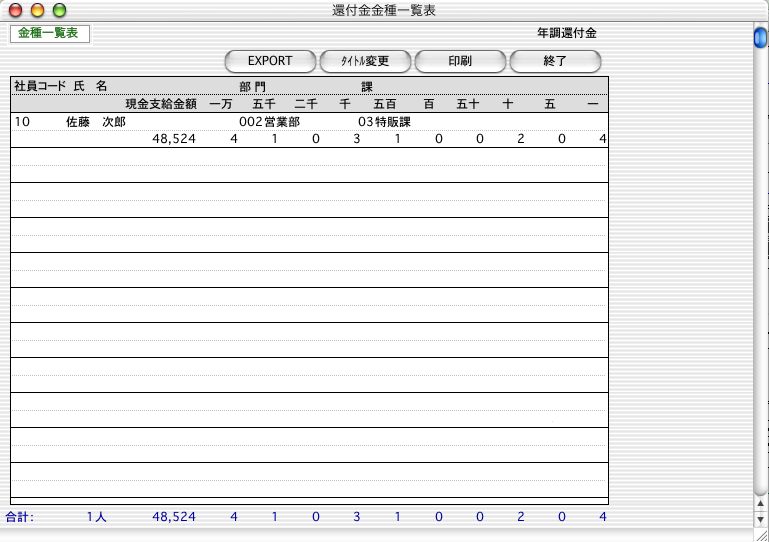Click the 社員コード column header
769x542 pixels.
[40, 87]
